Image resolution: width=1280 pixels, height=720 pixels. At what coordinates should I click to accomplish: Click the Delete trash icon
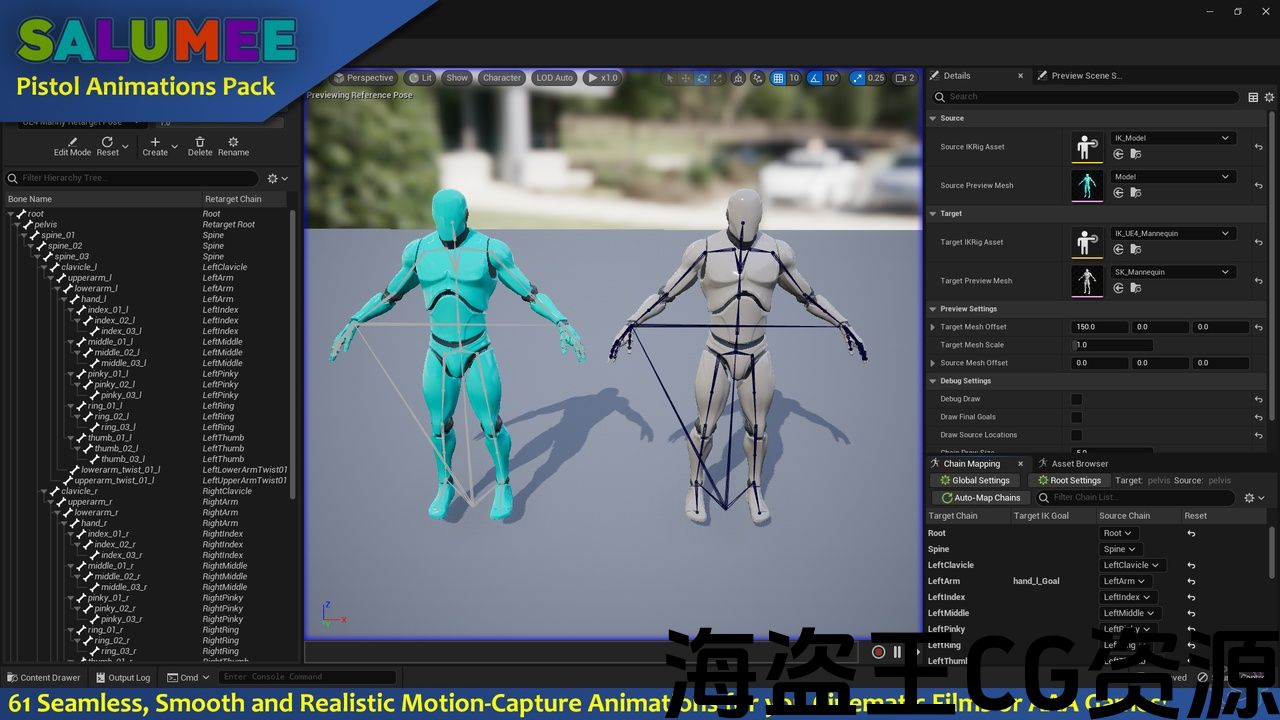click(x=200, y=142)
